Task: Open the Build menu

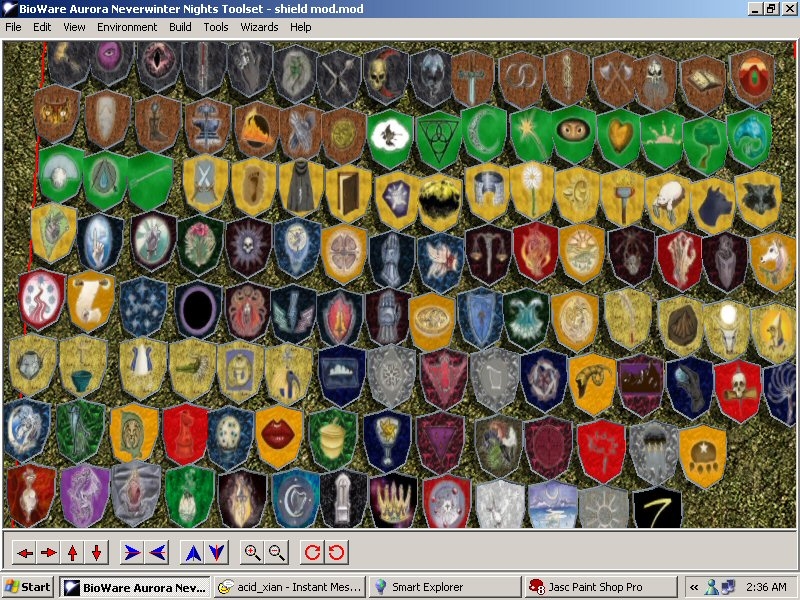Action: (x=180, y=27)
